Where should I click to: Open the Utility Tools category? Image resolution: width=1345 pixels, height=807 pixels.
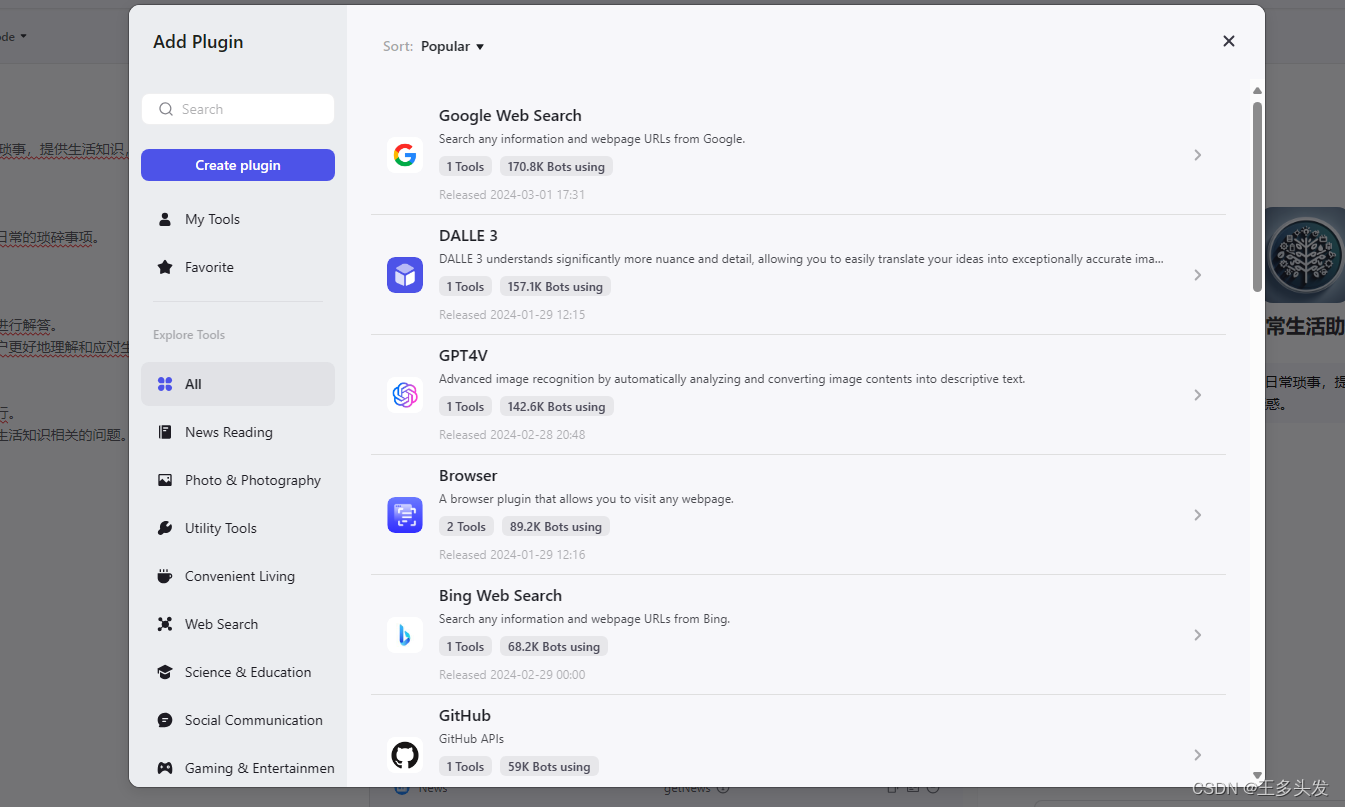pos(238,528)
